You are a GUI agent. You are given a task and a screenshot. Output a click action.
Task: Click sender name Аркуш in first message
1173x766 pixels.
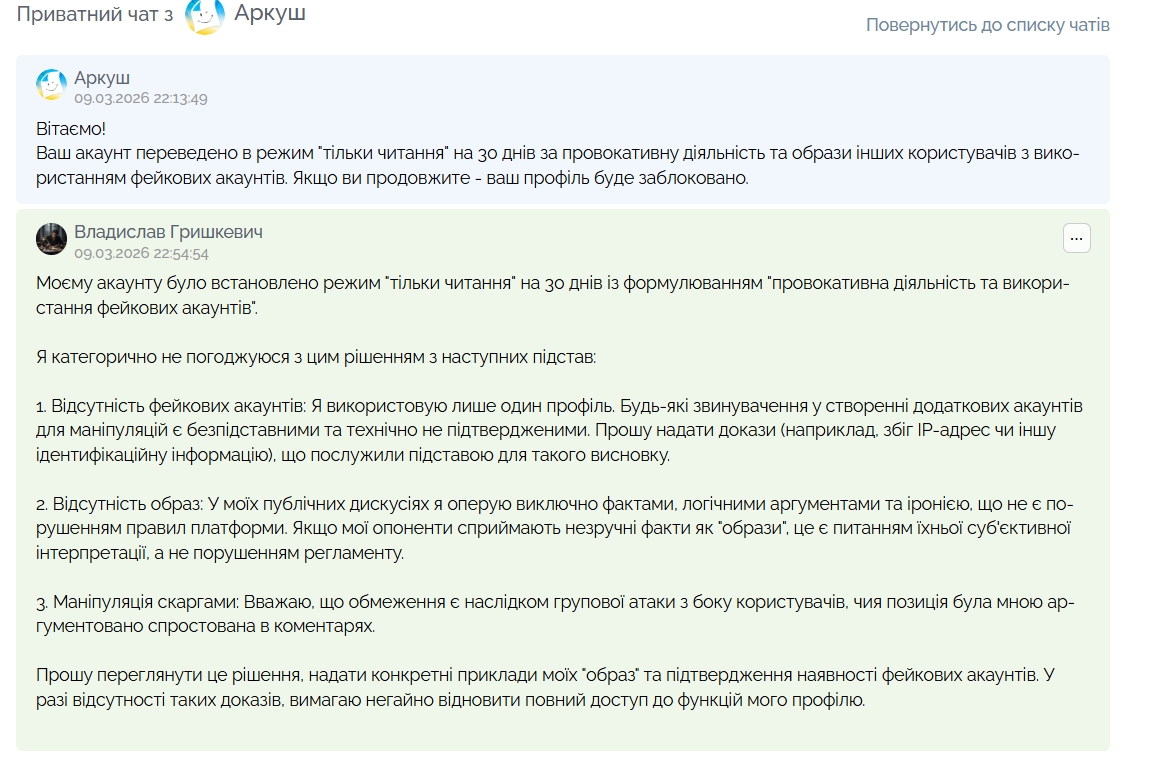(x=102, y=78)
